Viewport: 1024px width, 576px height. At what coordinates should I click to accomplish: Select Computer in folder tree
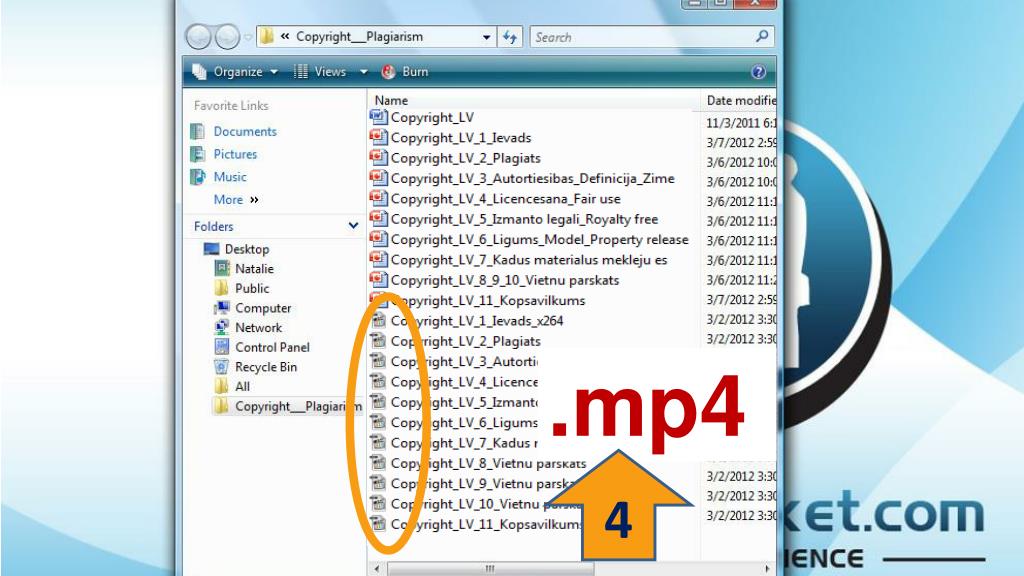(263, 308)
